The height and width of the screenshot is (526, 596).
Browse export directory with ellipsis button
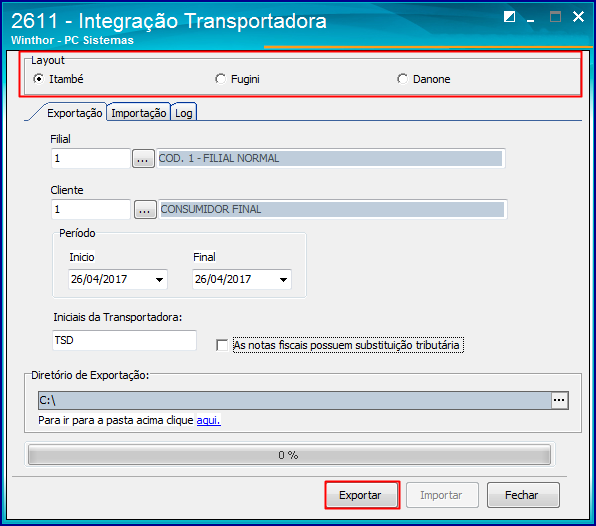(560, 400)
